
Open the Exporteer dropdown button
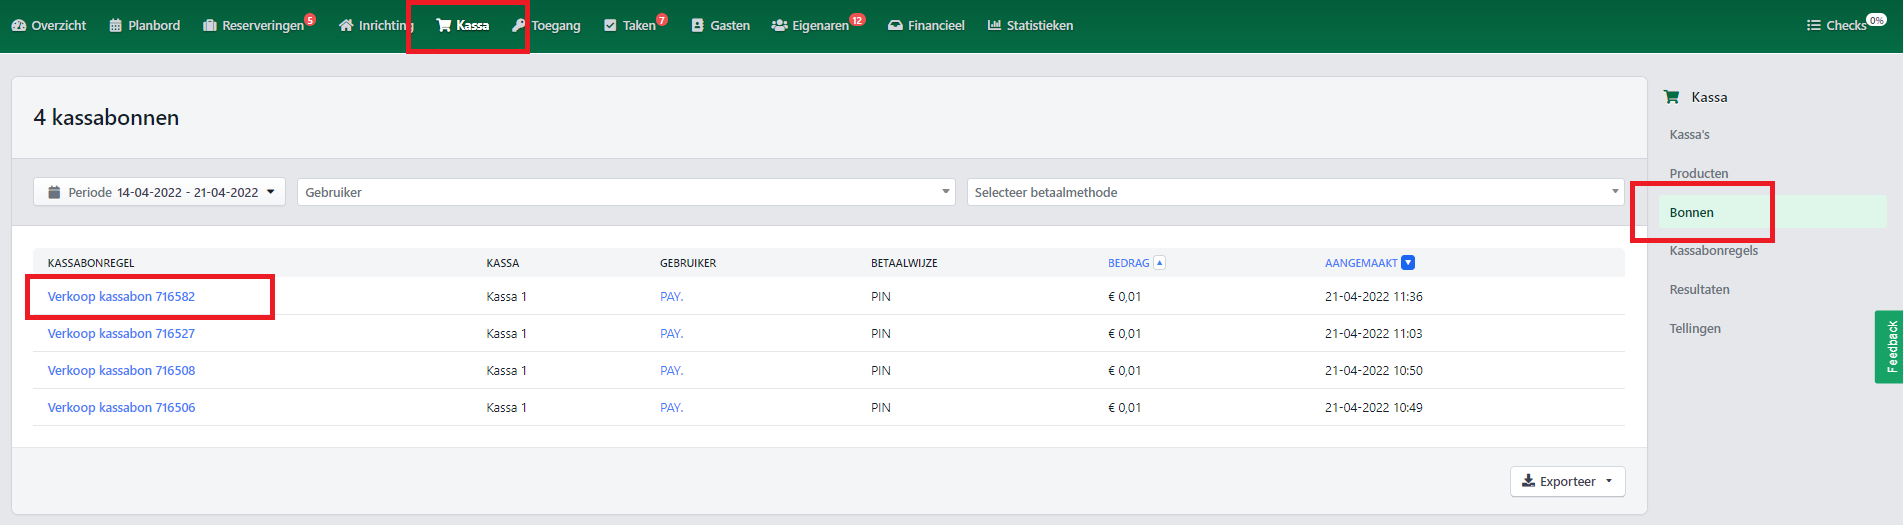[1567, 481]
